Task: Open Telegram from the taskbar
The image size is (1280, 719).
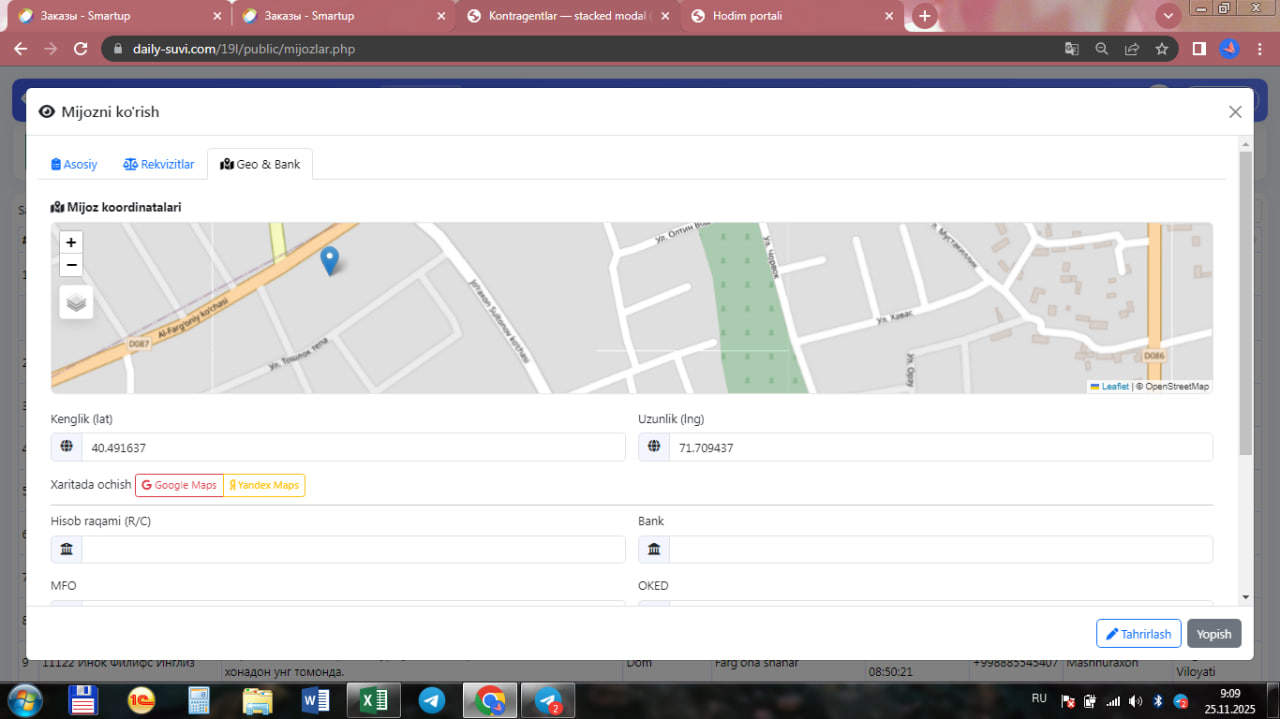Action: click(x=432, y=700)
